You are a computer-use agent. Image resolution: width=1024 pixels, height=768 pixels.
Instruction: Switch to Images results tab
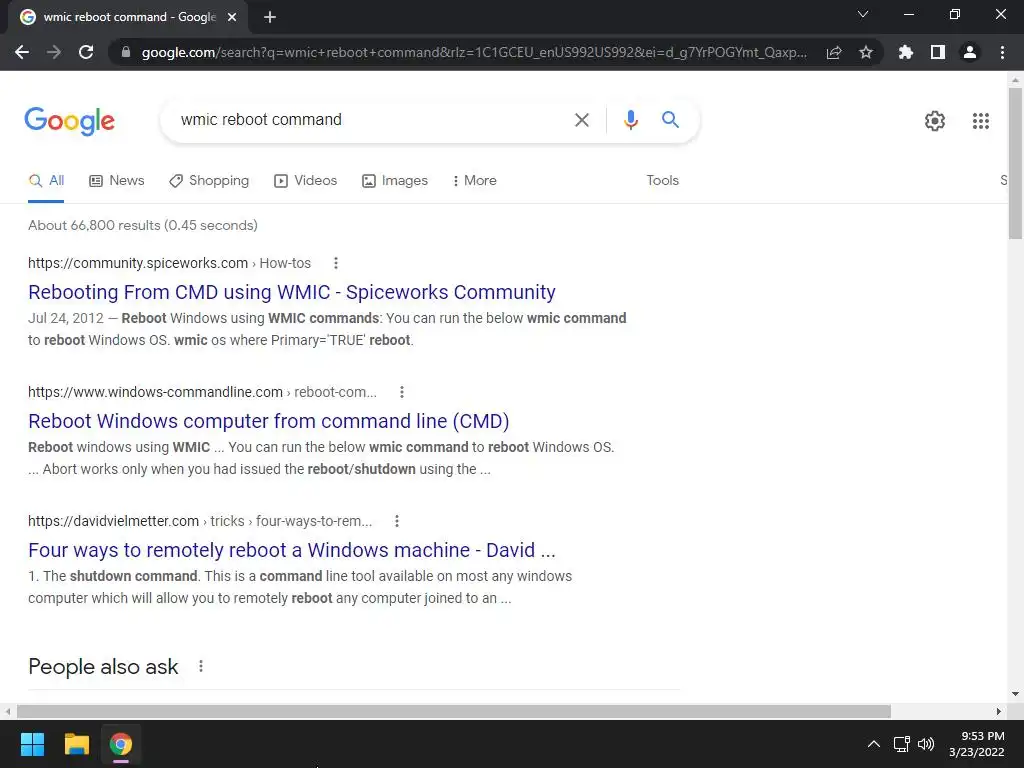(x=395, y=181)
